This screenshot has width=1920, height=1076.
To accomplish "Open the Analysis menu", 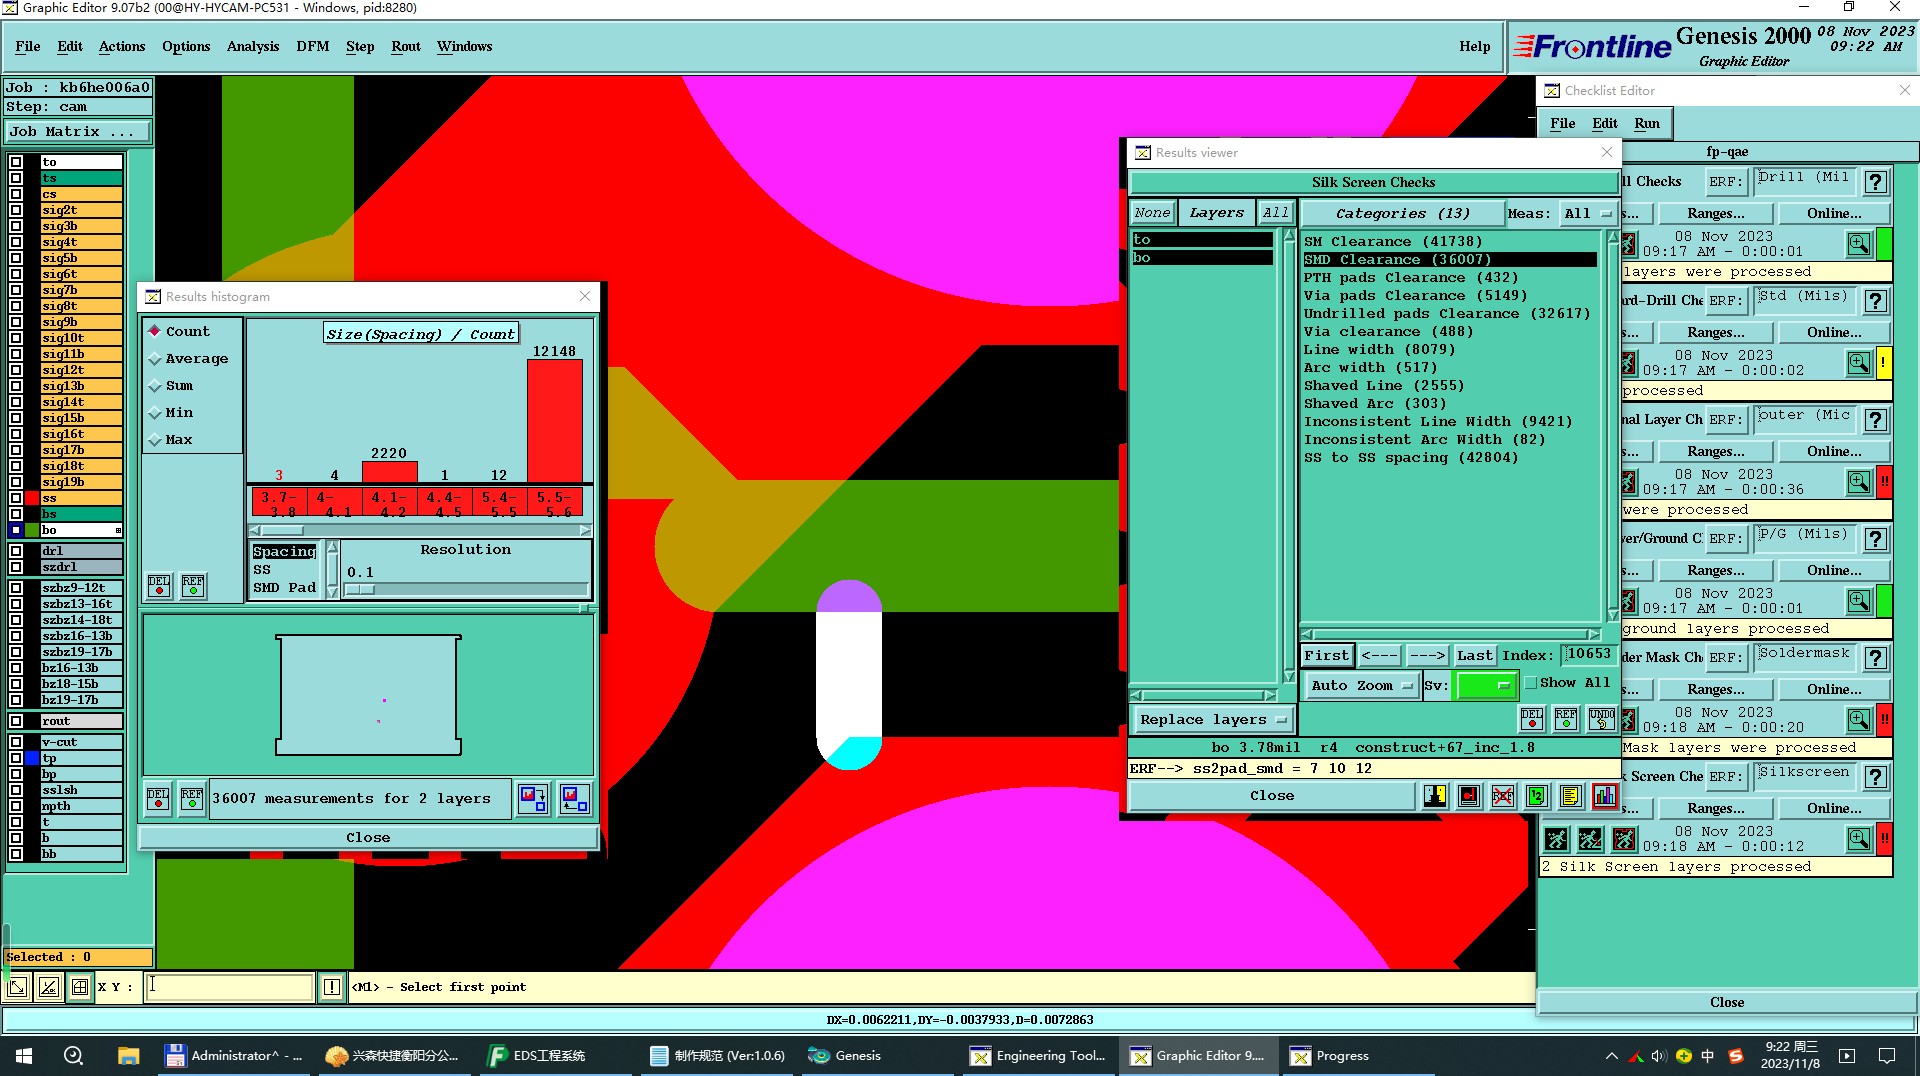I will (253, 46).
